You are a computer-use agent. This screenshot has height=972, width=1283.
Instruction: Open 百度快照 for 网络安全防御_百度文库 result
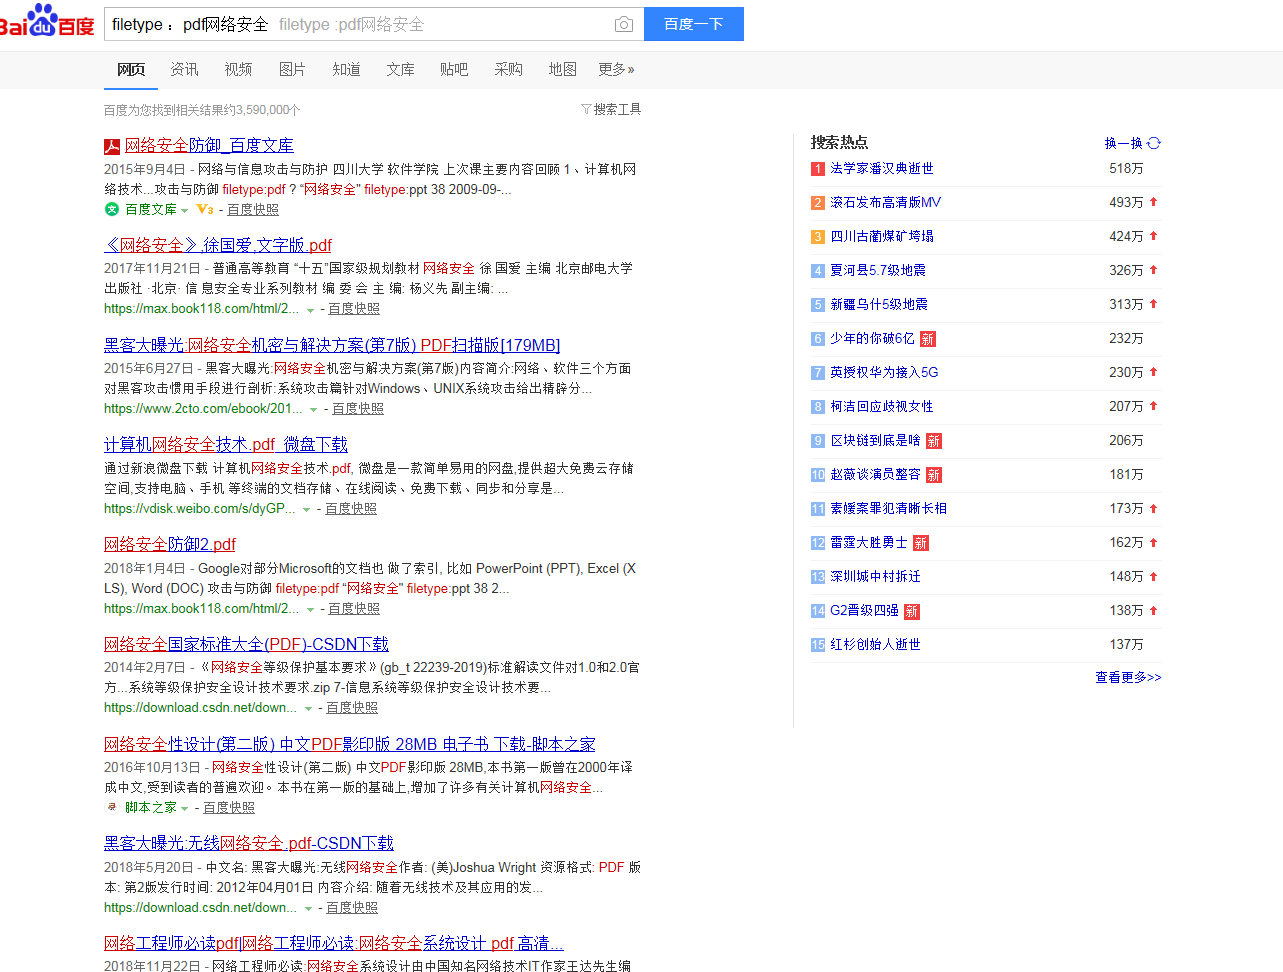click(253, 209)
